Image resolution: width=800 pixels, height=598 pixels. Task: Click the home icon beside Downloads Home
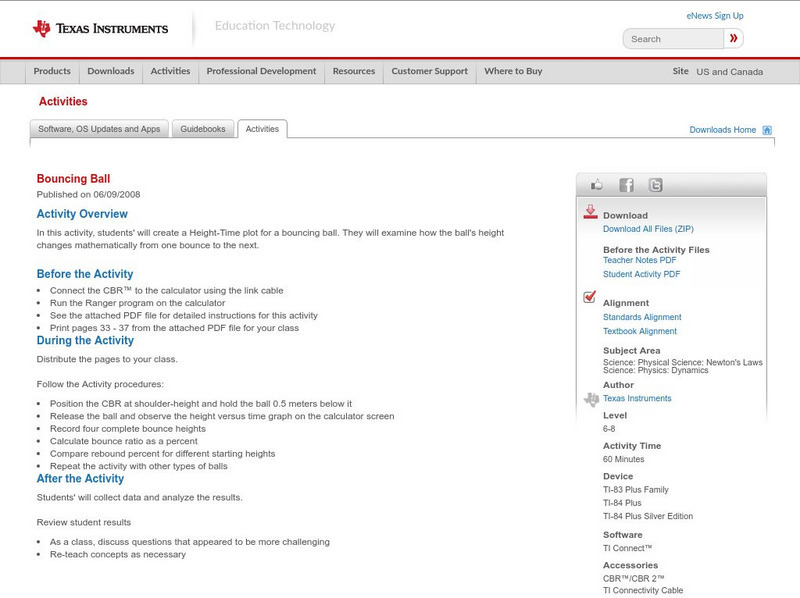(767, 130)
